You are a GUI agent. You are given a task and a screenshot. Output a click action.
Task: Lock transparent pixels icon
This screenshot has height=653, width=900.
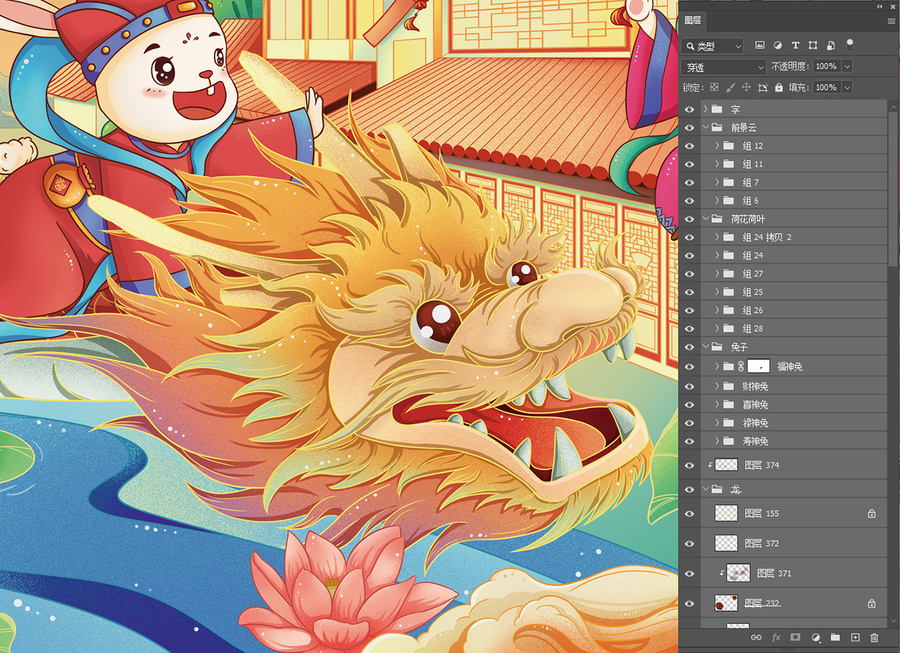(x=714, y=87)
